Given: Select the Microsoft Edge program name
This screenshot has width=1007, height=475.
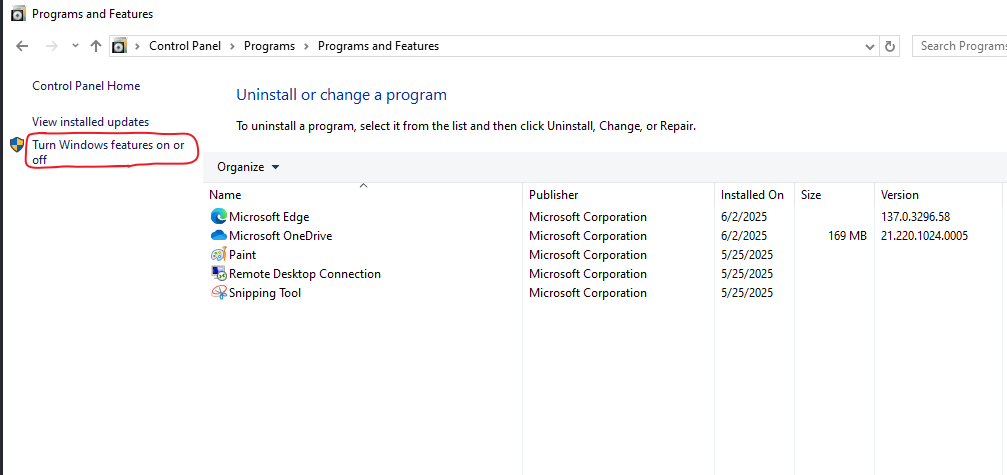Looking at the screenshot, I should (x=269, y=217).
